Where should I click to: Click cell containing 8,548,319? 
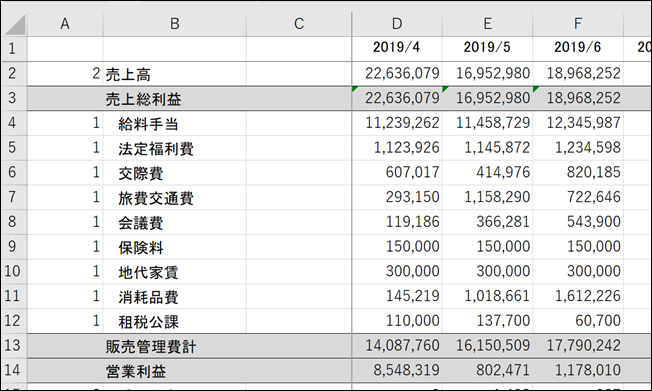[397, 370]
